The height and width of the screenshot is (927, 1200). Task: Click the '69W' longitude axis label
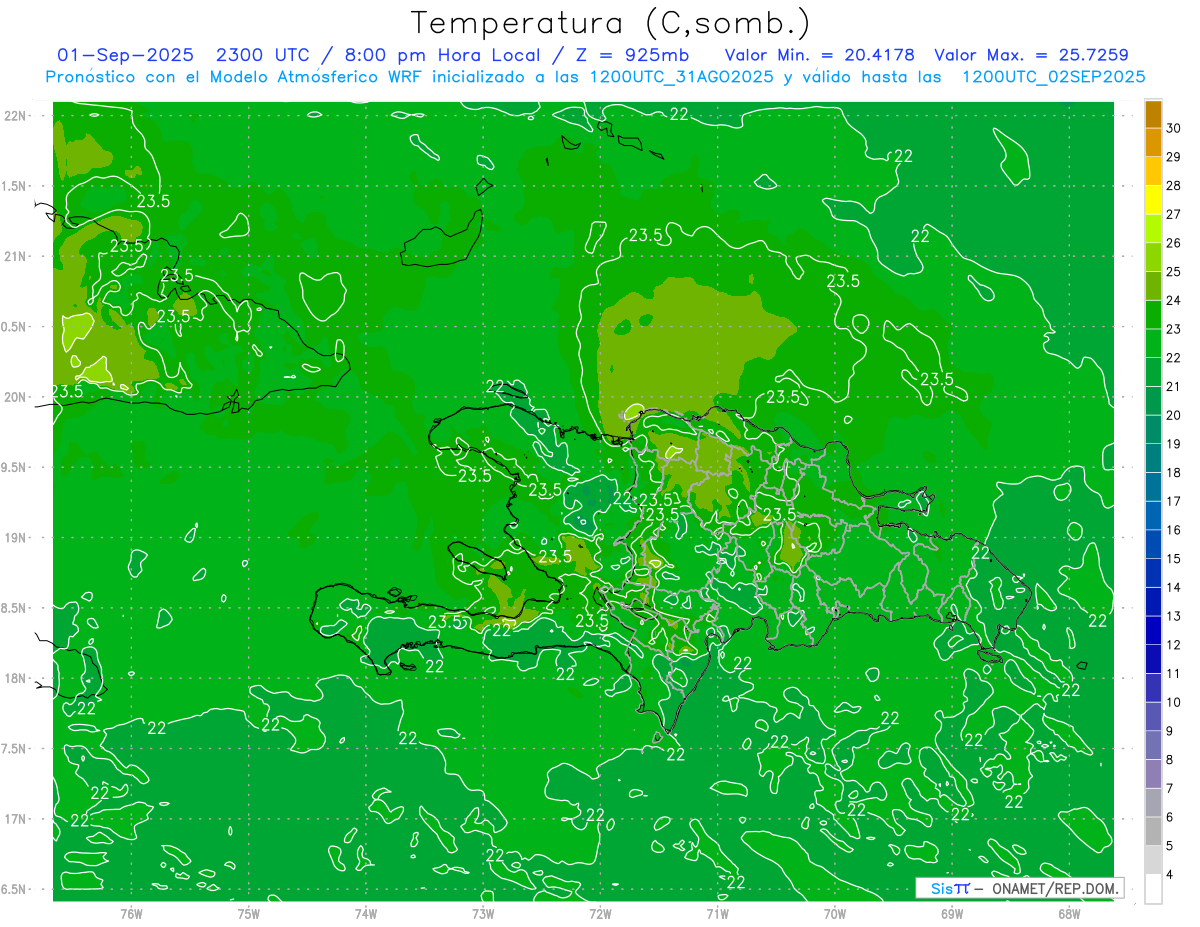952,914
